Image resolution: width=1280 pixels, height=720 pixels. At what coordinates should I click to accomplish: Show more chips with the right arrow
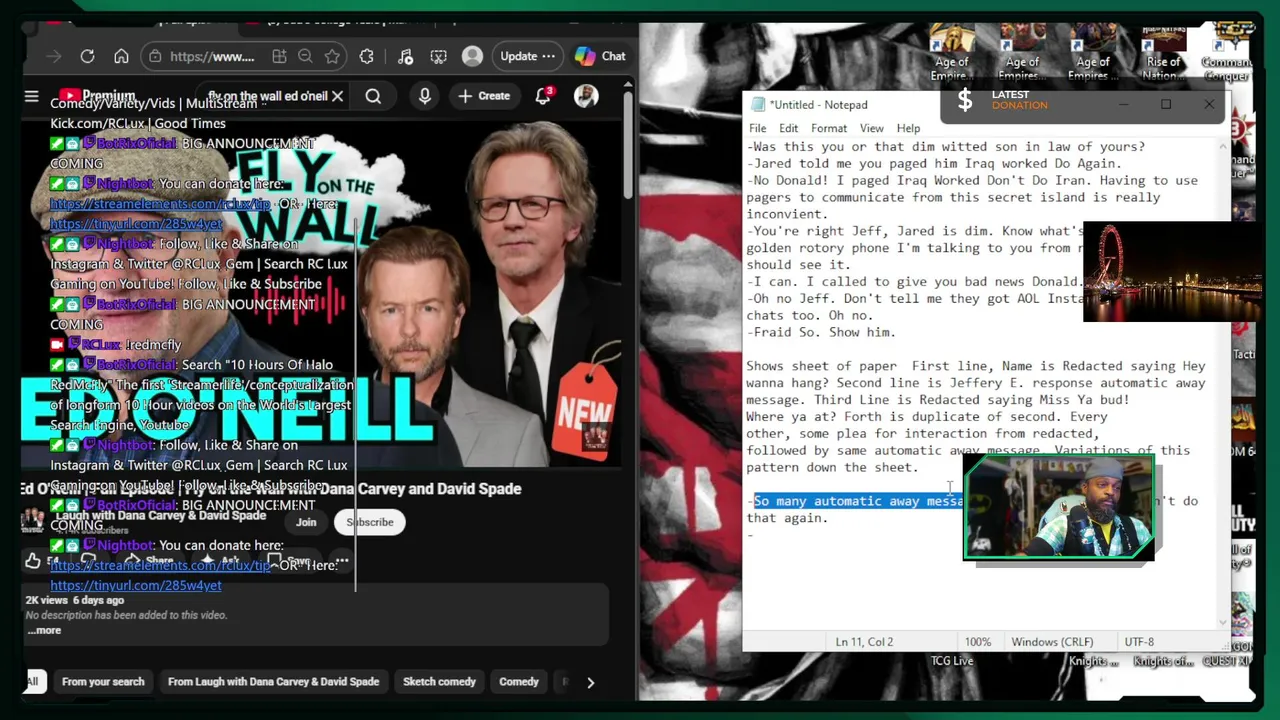pyautogui.click(x=590, y=682)
